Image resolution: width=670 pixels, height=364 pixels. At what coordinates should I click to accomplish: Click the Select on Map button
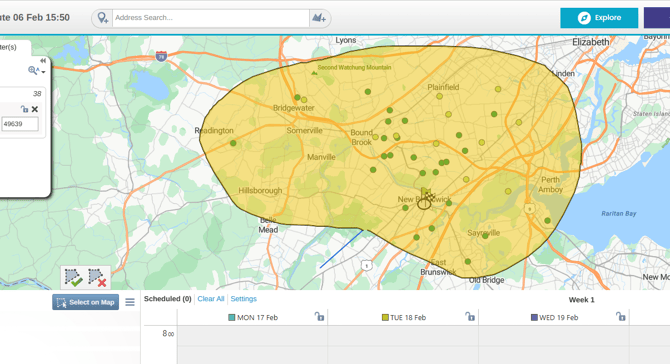click(x=85, y=302)
